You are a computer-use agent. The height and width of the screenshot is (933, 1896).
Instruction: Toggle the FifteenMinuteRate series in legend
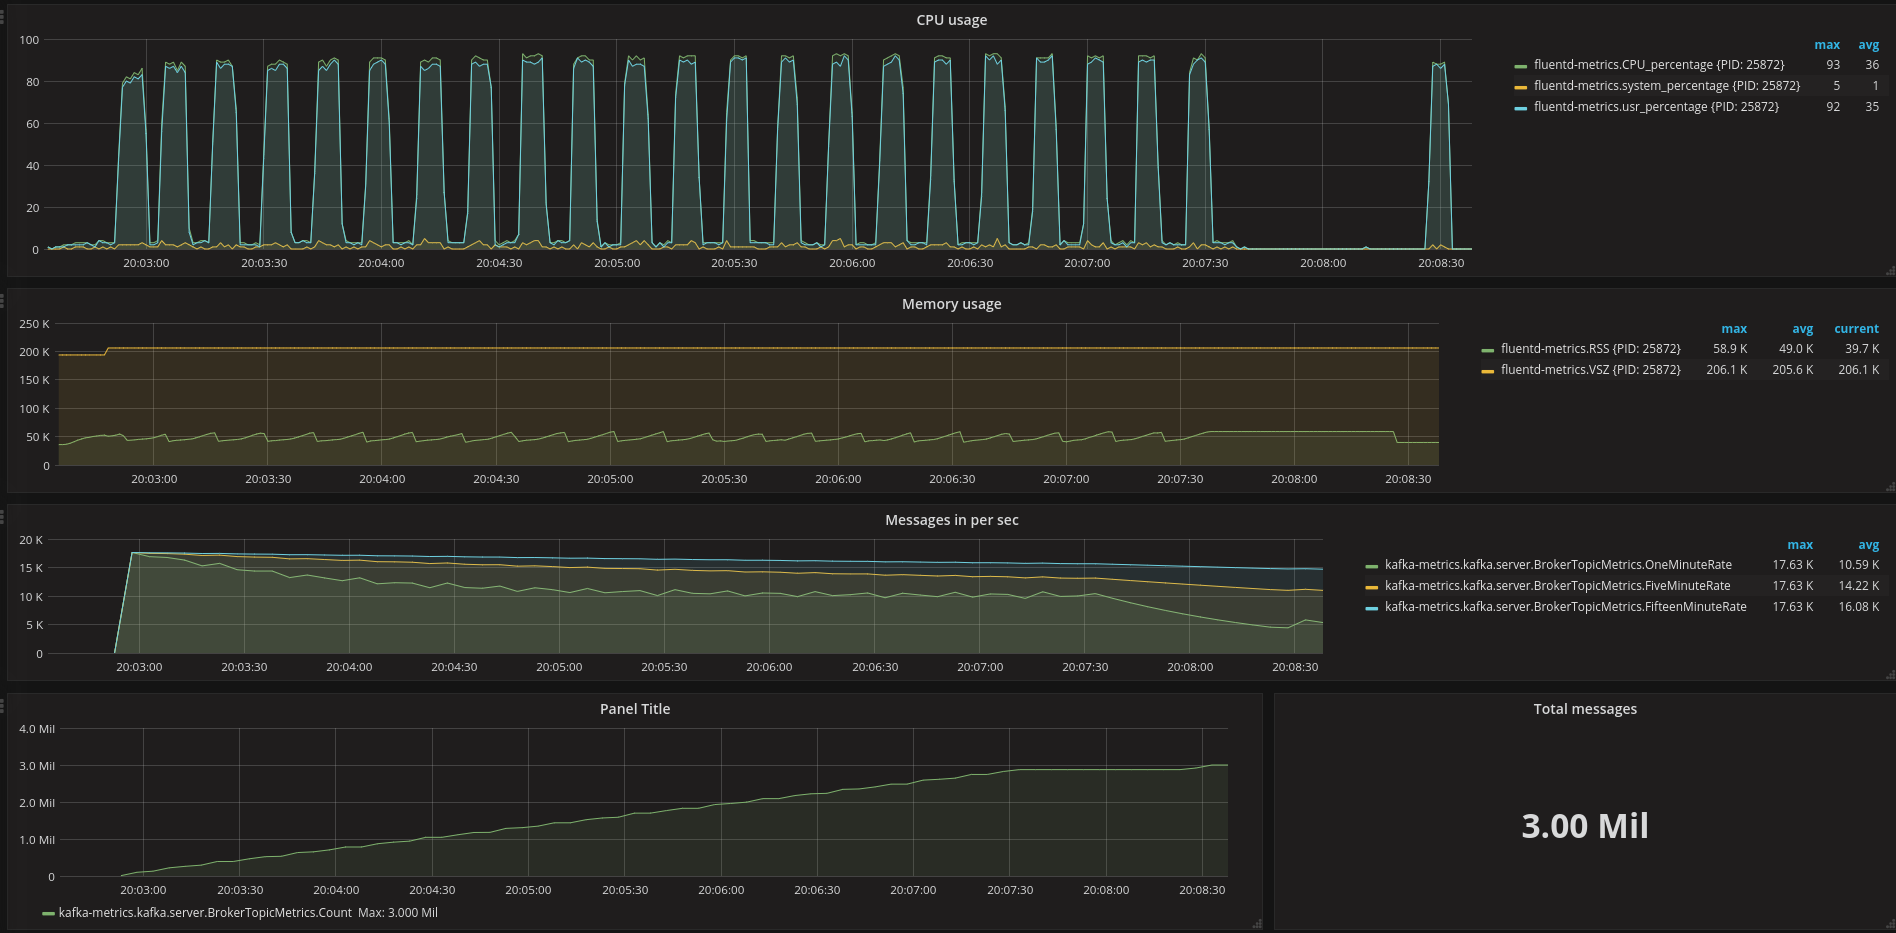[1566, 607]
